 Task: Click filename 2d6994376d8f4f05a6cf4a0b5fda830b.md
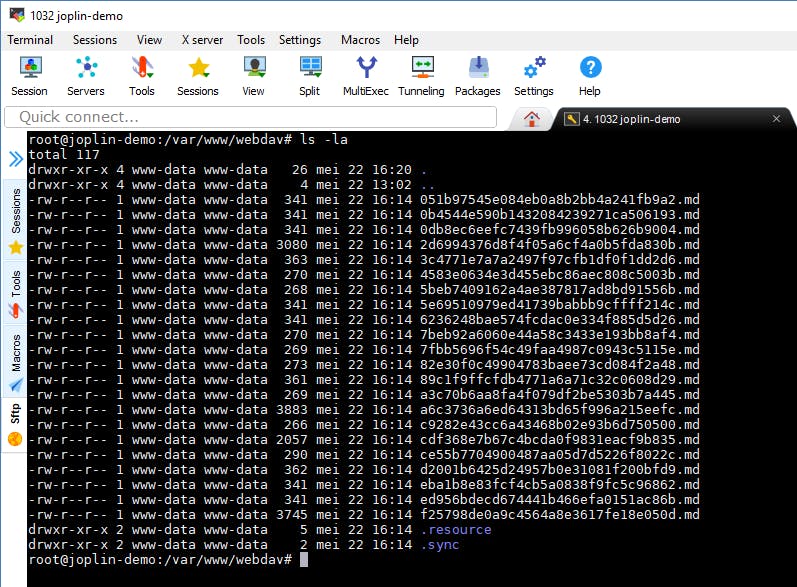click(560, 244)
